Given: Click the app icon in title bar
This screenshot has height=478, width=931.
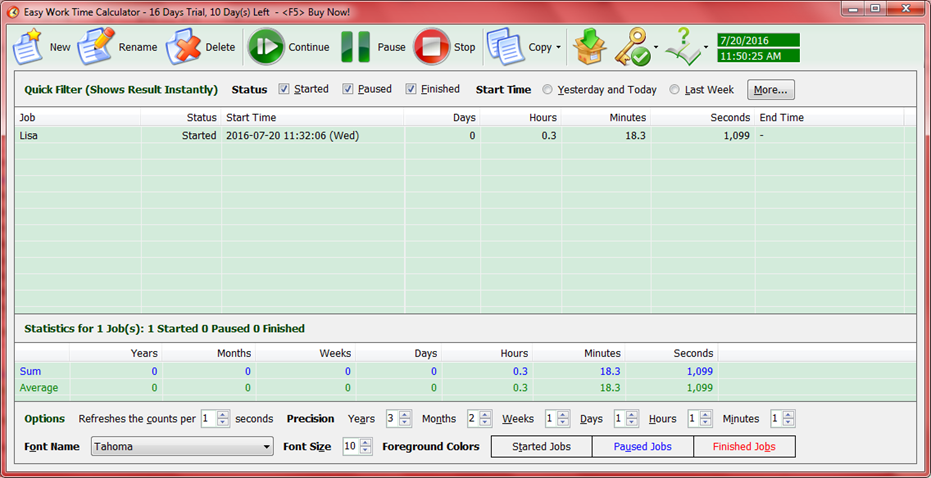Looking at the screenshot, I should click(12, 12).
